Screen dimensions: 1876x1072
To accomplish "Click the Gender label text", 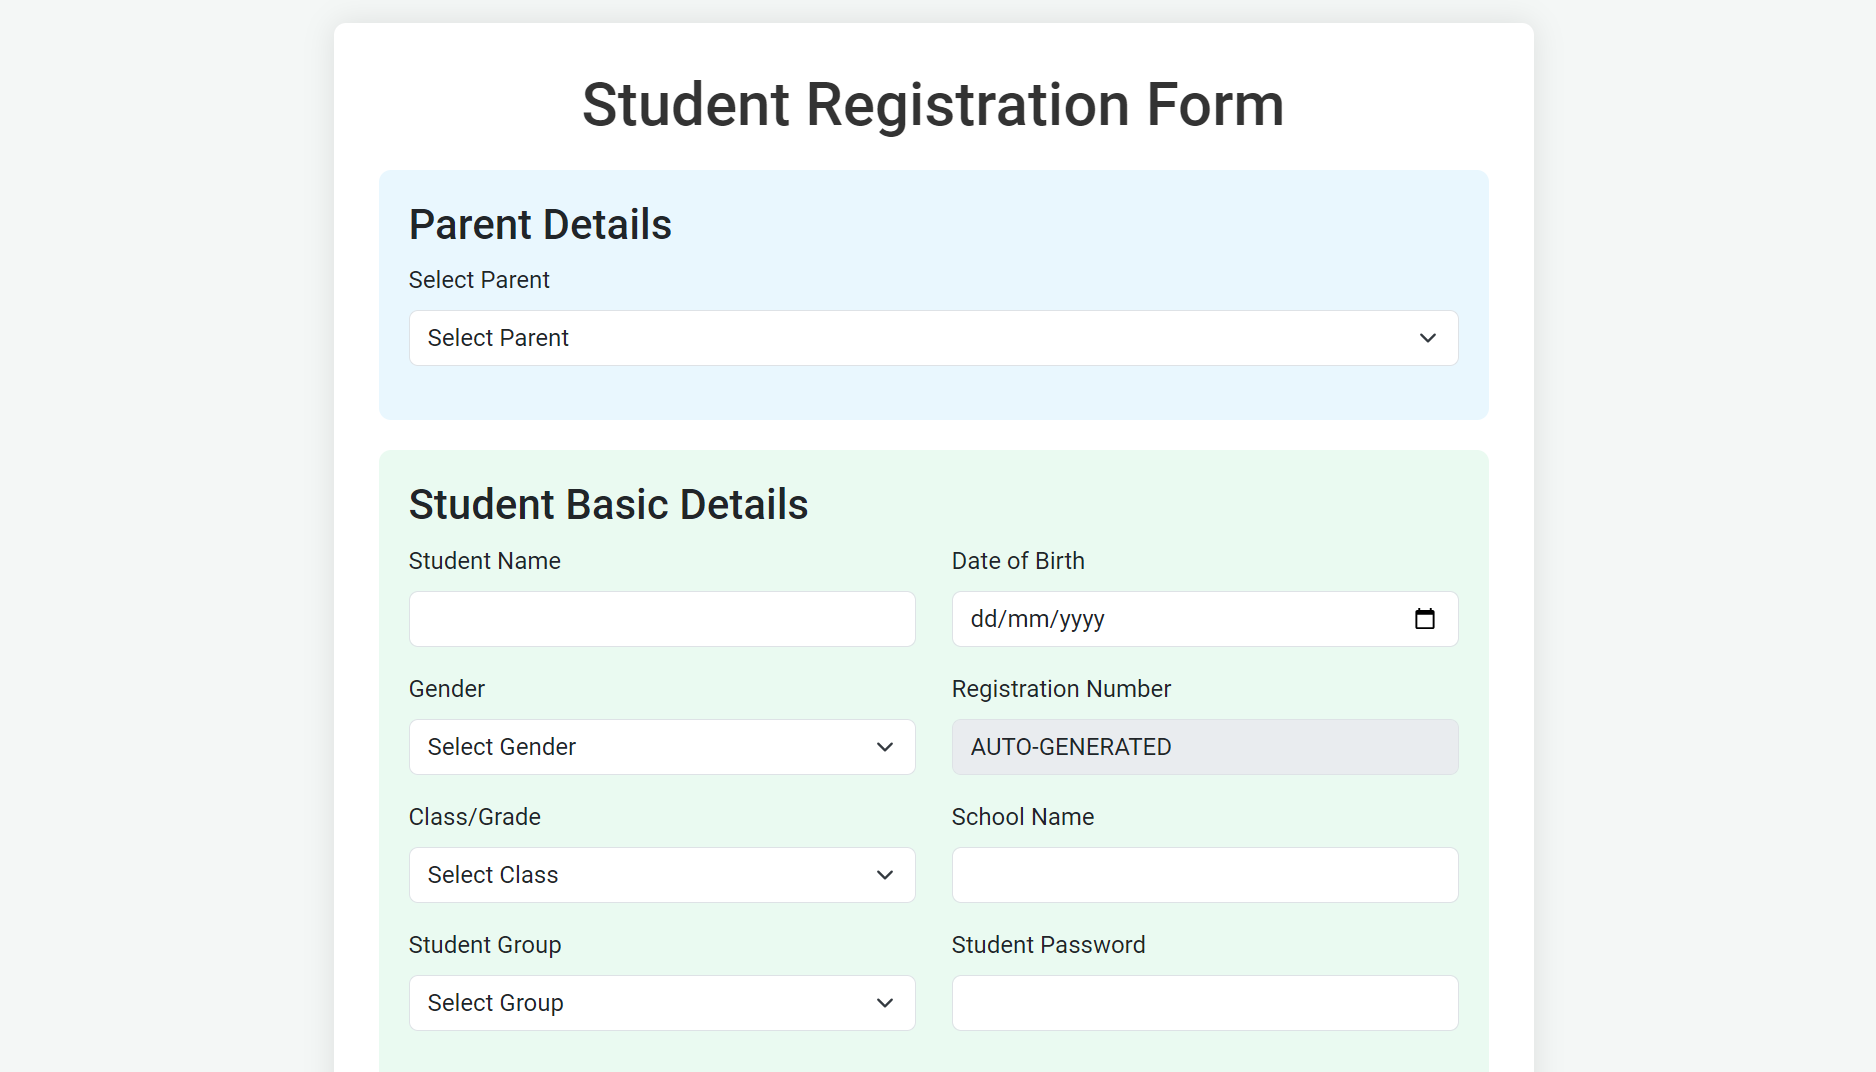I will tap(447, 689).
